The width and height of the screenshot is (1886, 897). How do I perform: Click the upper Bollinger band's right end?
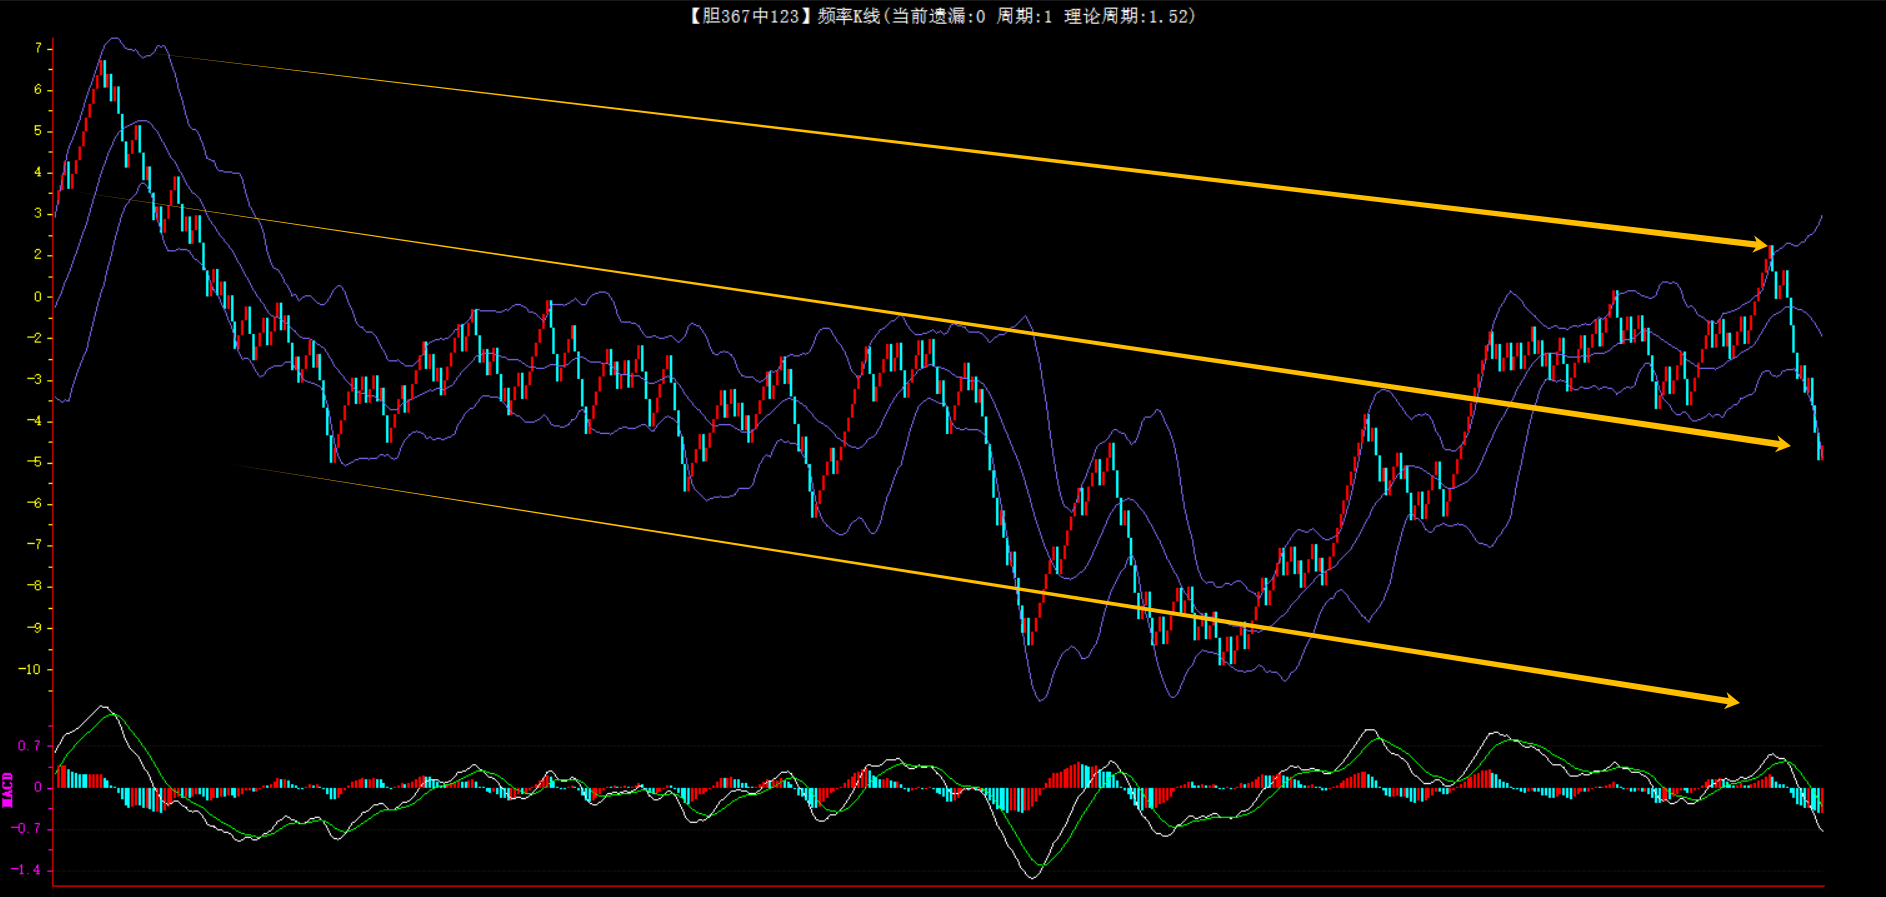pyautogui.click(x=1821, y=216)
